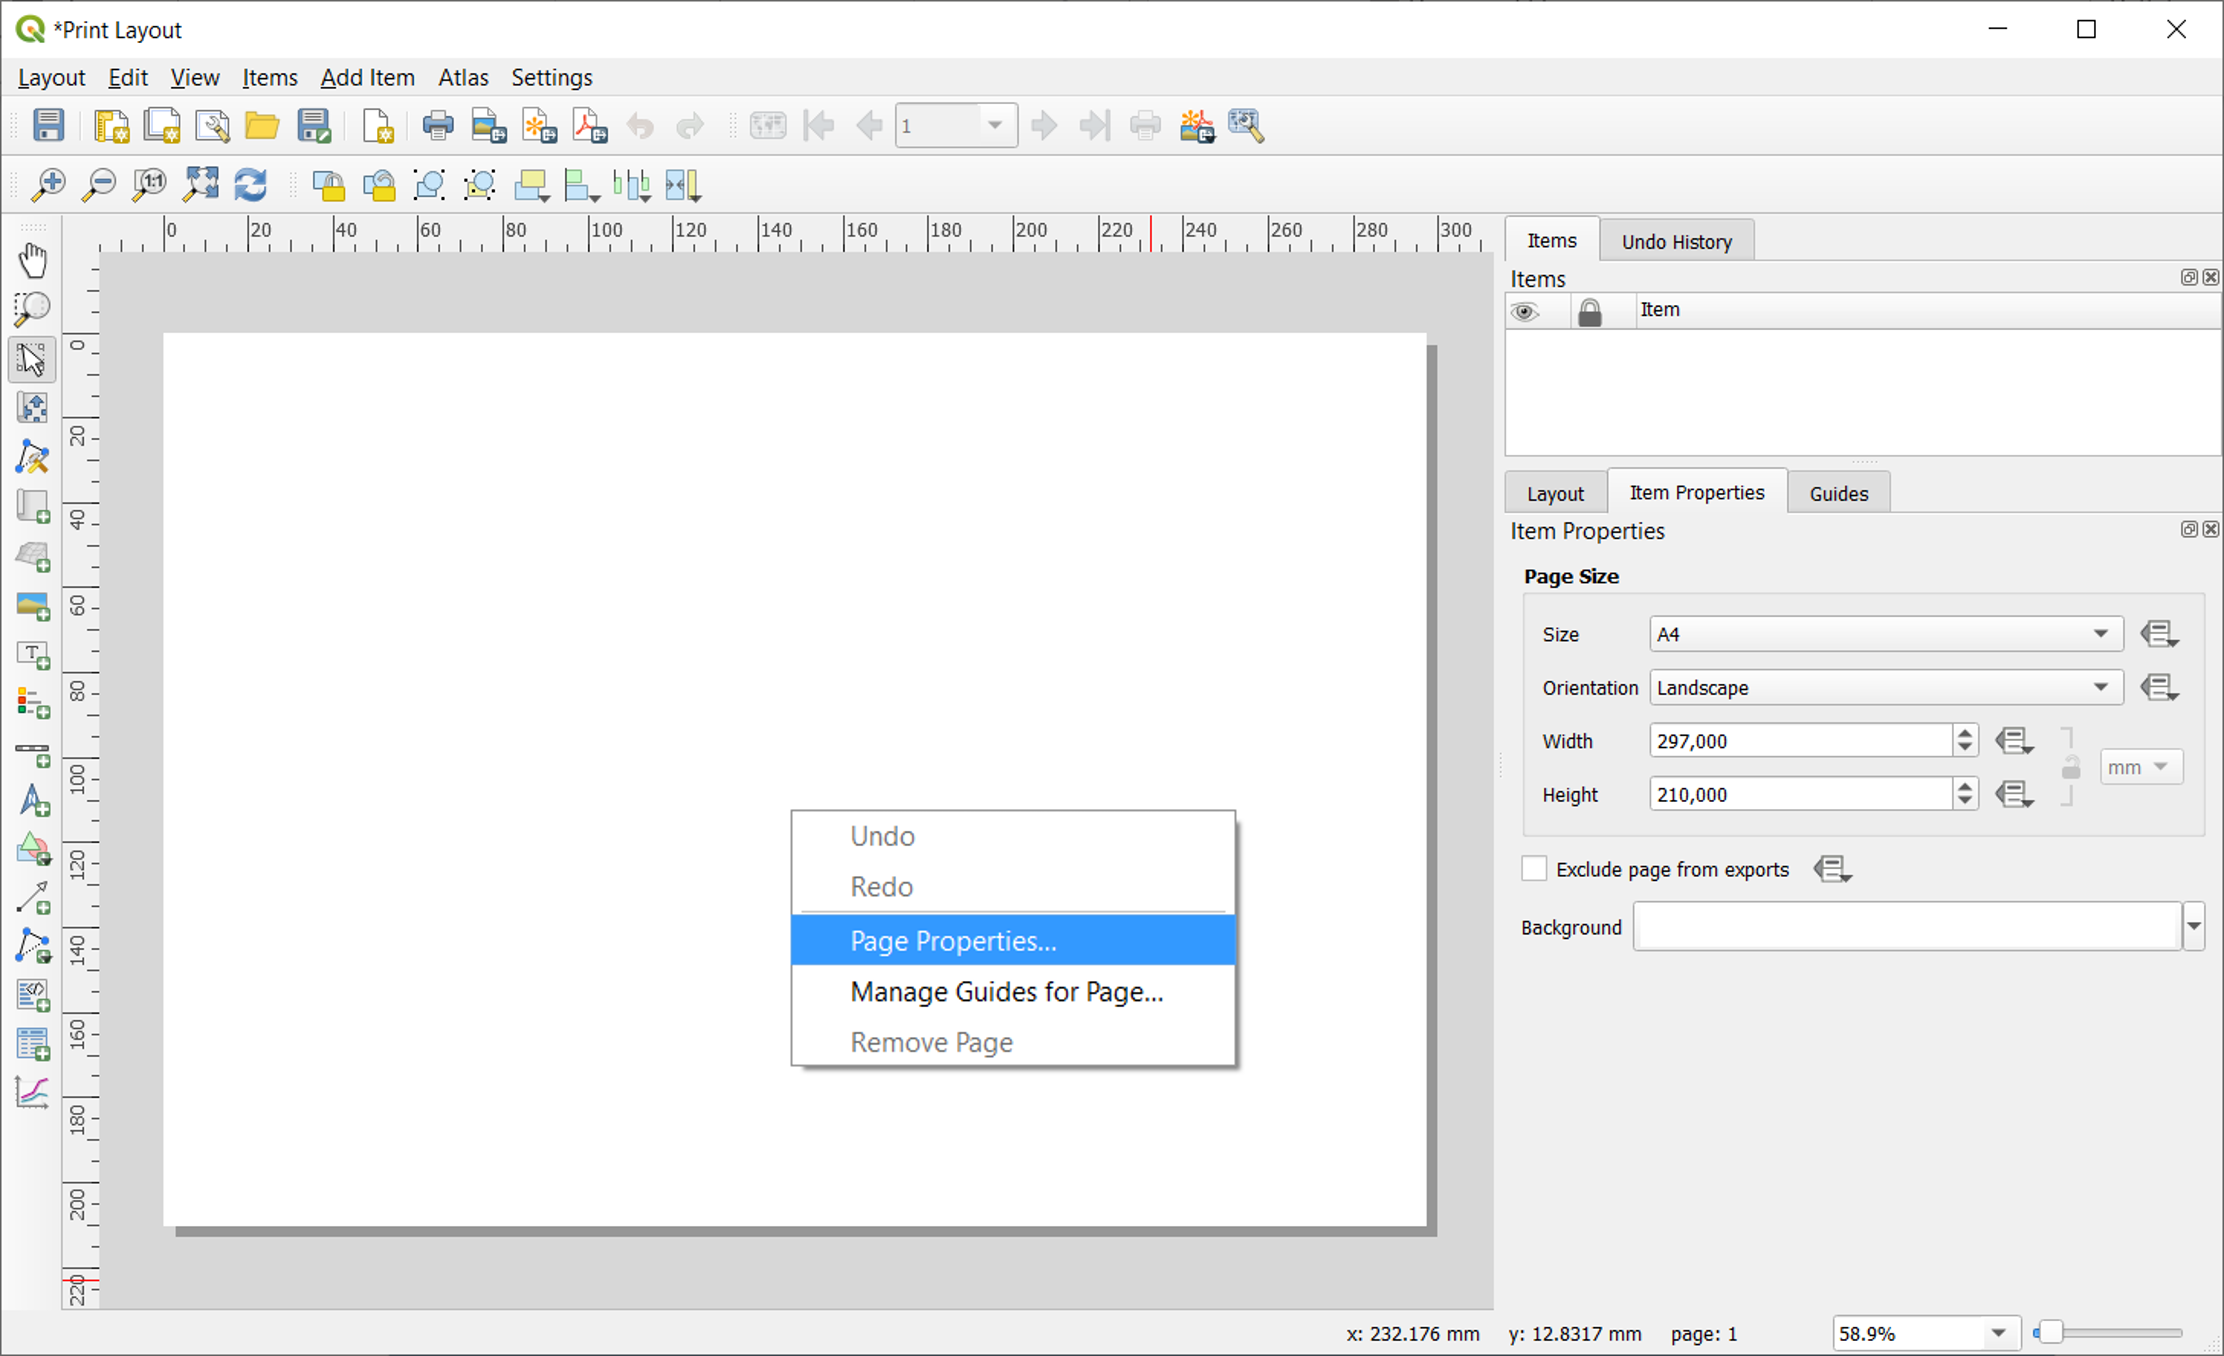Open Atlas settings in the toolbar
The width and height of the screenshot is (2224, 1356).
(1247, 125)
